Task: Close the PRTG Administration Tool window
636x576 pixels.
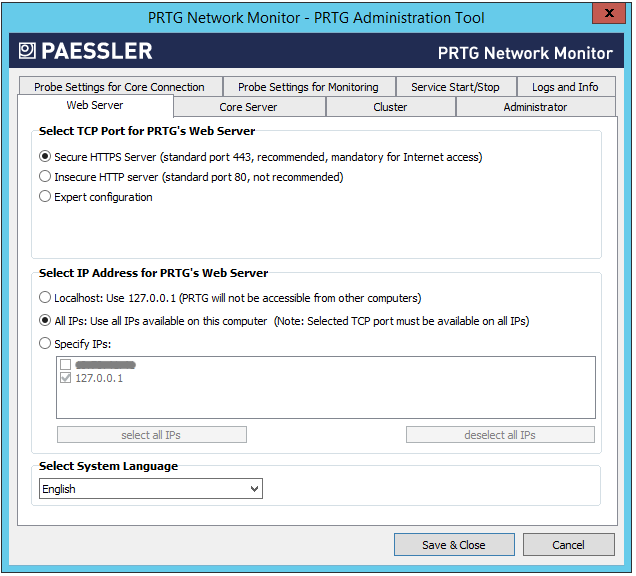Action: tap(610, 13)
